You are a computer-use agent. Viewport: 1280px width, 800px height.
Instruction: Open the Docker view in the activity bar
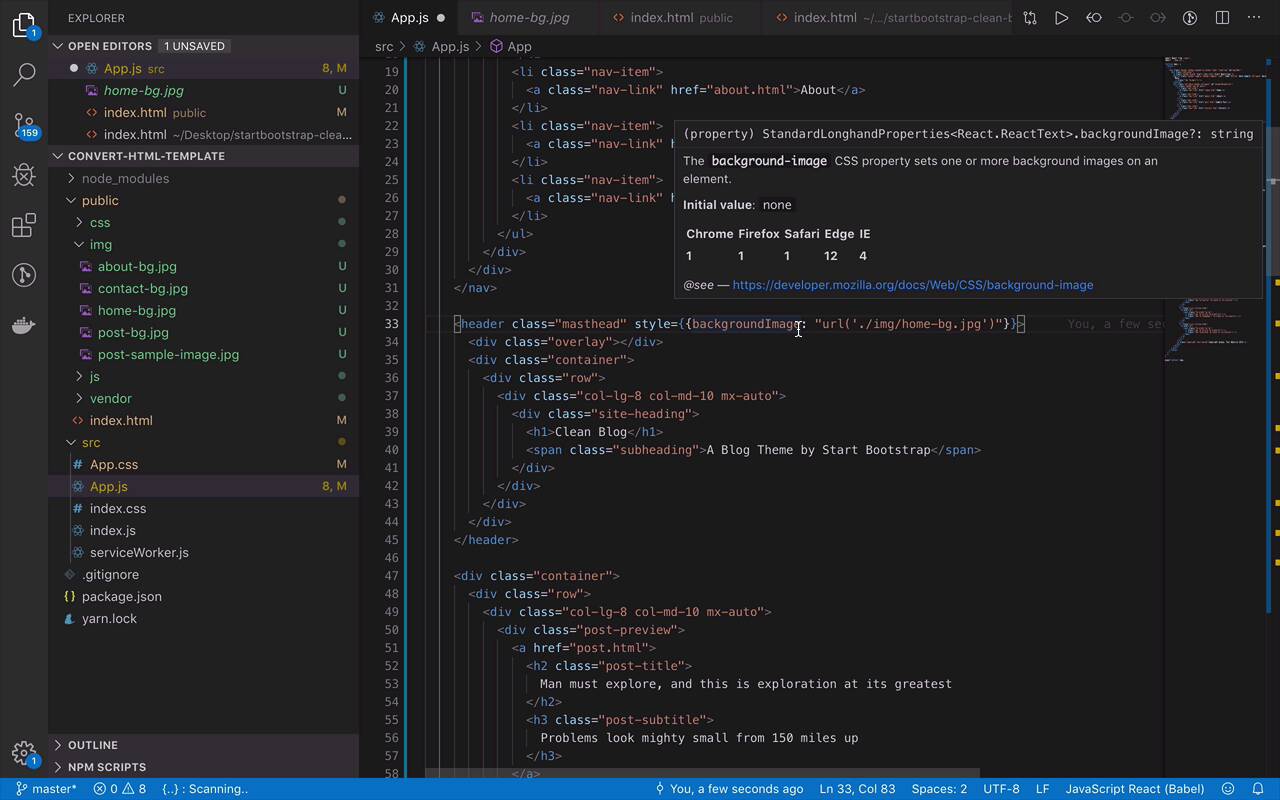pyautogui.click(x=24, y=325)
